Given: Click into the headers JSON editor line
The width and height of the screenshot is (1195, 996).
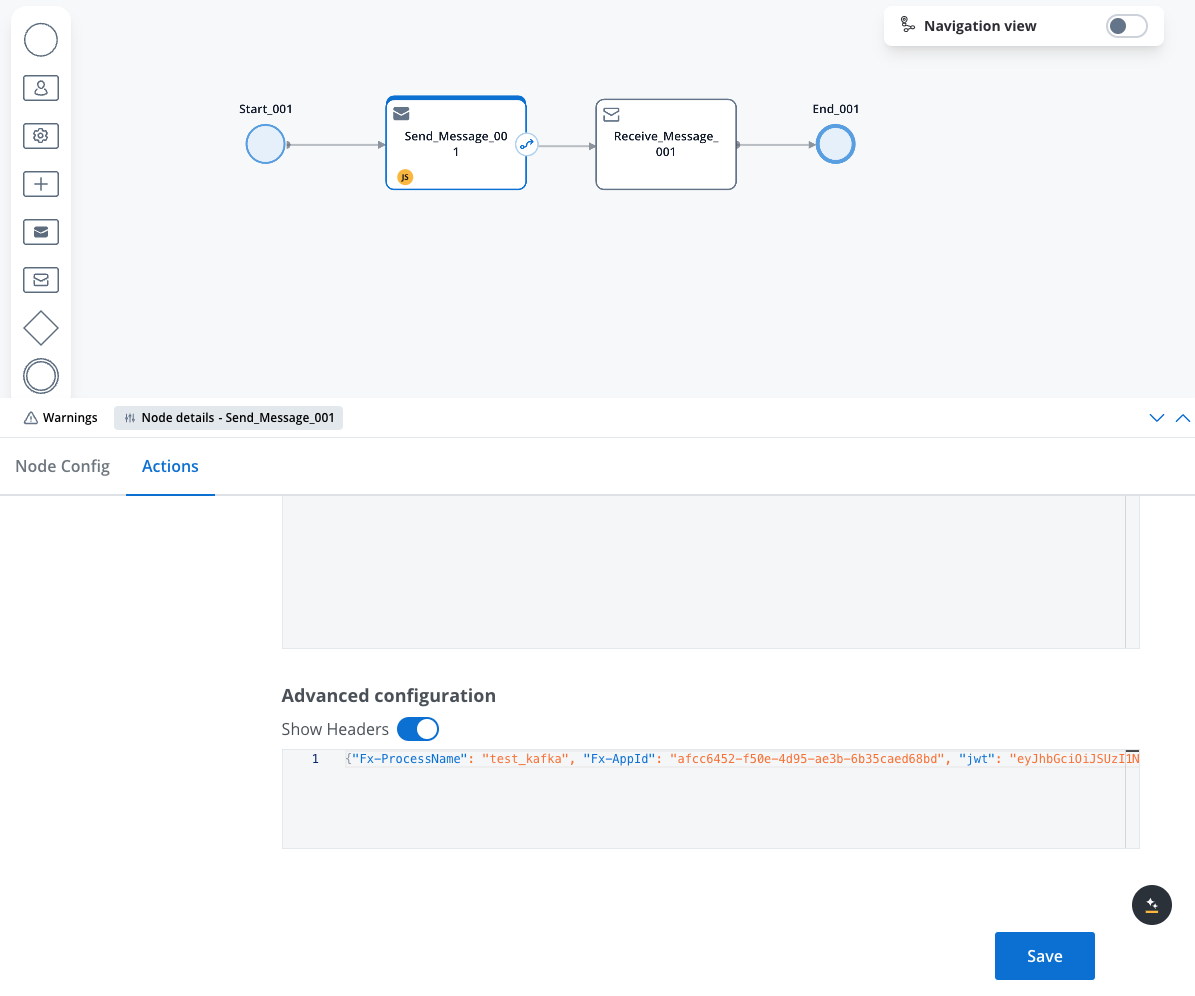Looking at the screenshot, I should (x=741, y=759).
